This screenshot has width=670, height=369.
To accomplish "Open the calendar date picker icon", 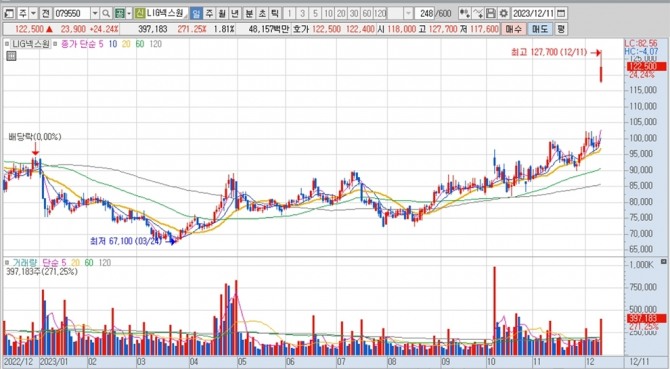I will (561, 14).
